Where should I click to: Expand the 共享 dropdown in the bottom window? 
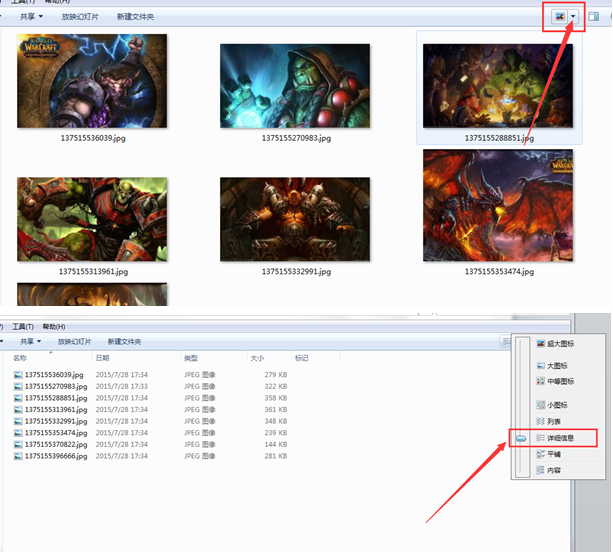pyautogui.click(x=30, y=341)
